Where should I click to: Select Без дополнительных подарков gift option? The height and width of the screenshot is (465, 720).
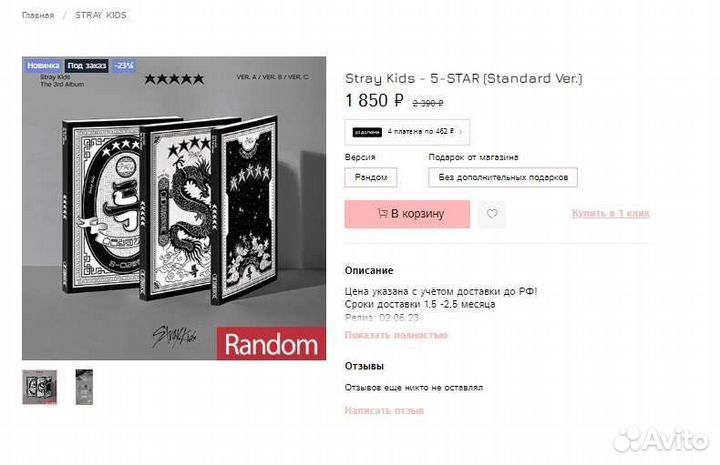[x=503, y=177]
